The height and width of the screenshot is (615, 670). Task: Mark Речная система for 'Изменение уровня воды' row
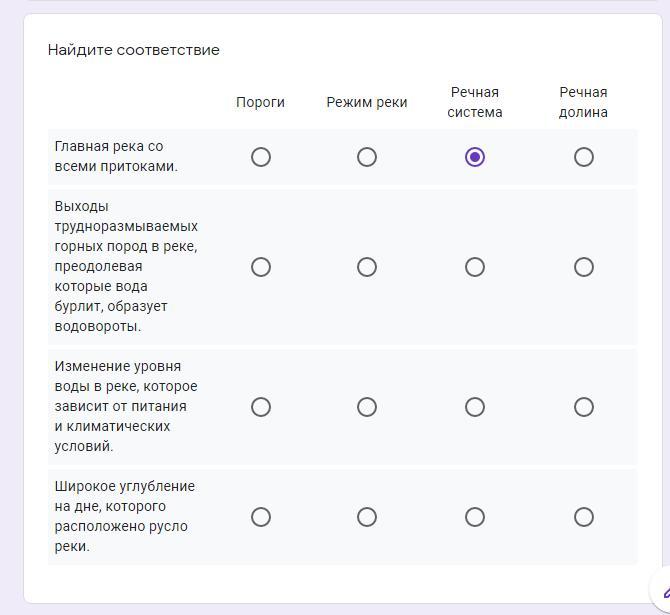click(475, 407)
